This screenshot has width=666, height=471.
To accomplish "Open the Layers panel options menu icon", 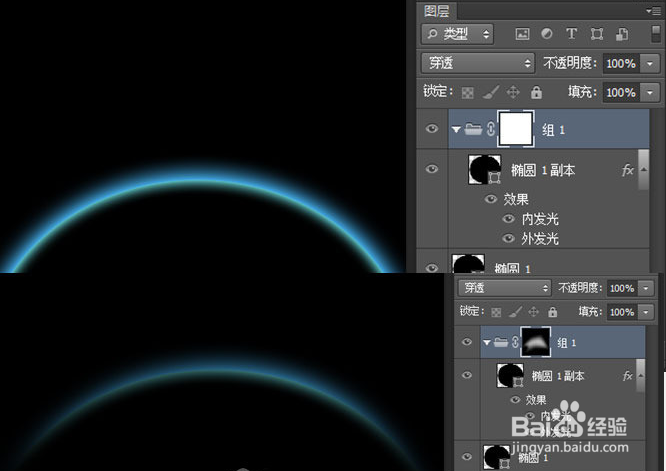I will coord(654,11).
